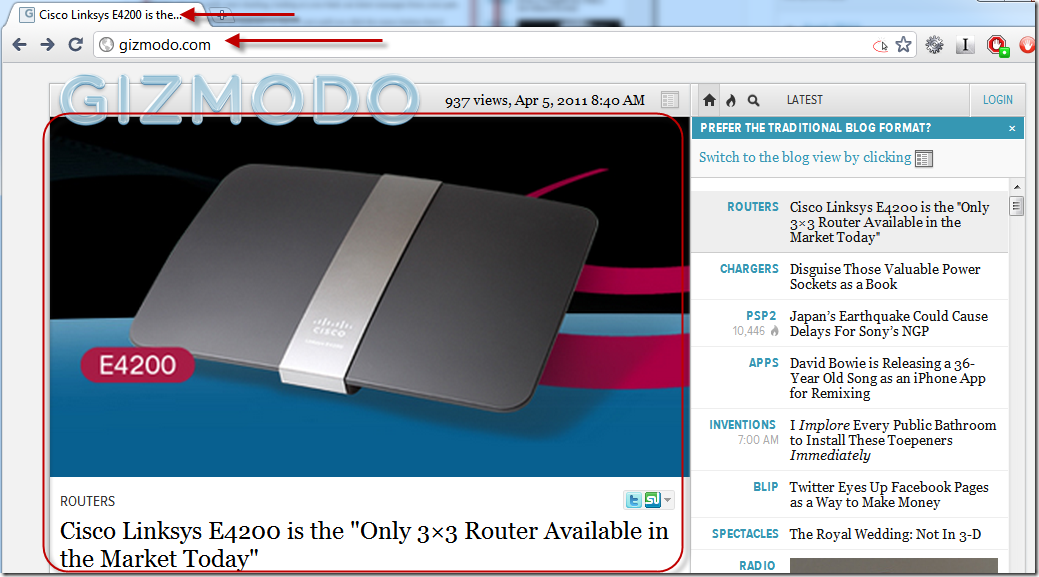Share article on Twitter
Viewport: 1039px width, 577px height.
click(633, 500)
